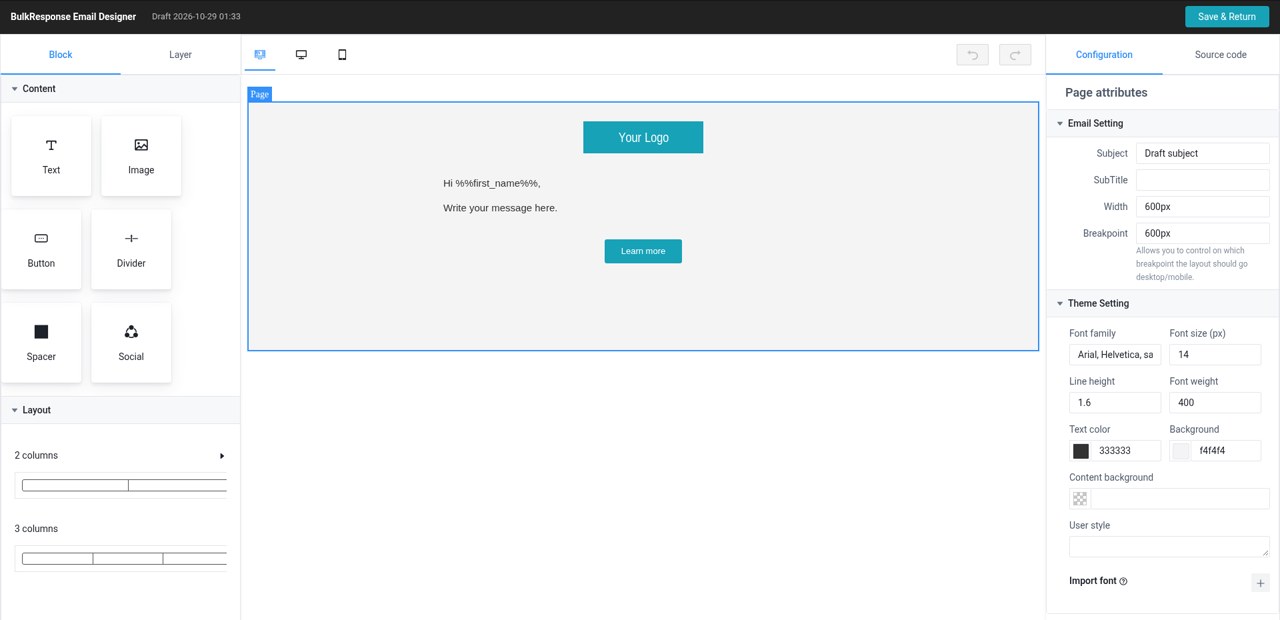Select the Your Logo block
Screen dimensions: 1280x620
[x=643, y=137]
